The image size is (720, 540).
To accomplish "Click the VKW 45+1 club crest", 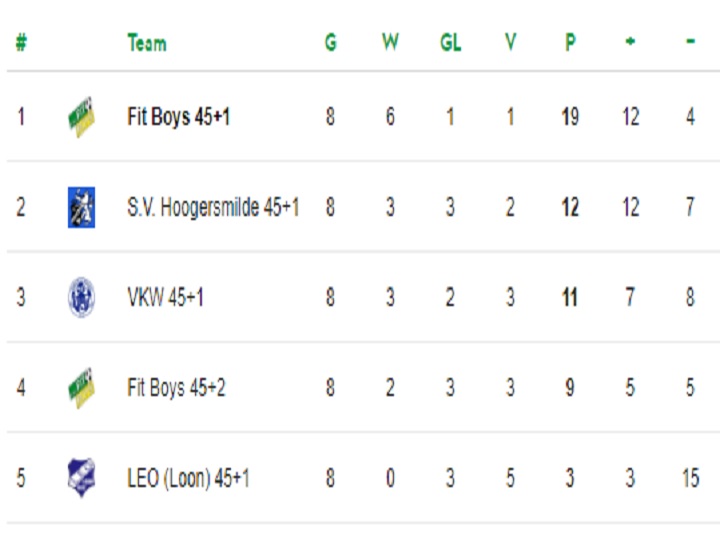I will (x=81, y=297).
